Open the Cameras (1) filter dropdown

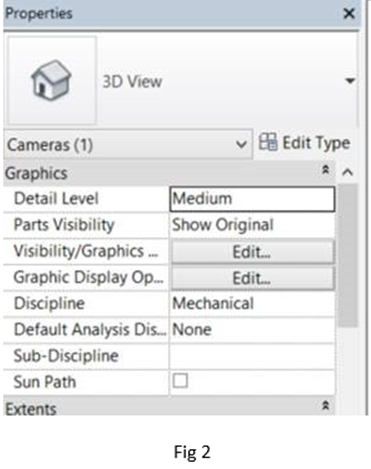(128, 145)
